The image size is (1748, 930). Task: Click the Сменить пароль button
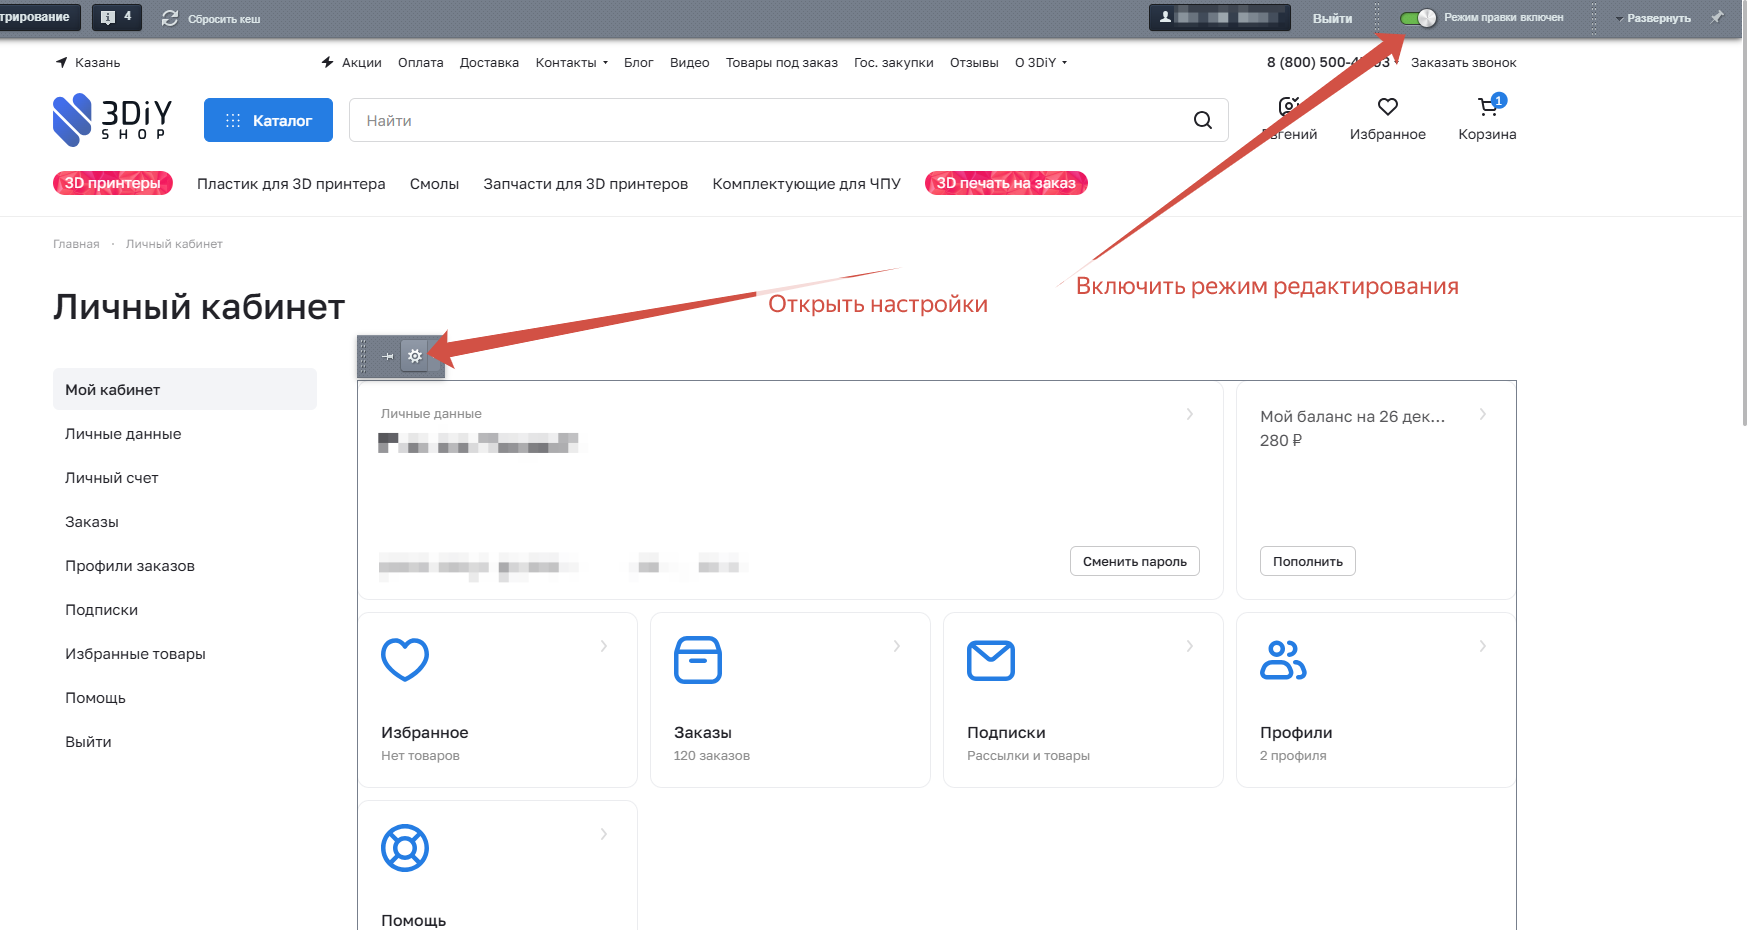[x=1135, y=561]
